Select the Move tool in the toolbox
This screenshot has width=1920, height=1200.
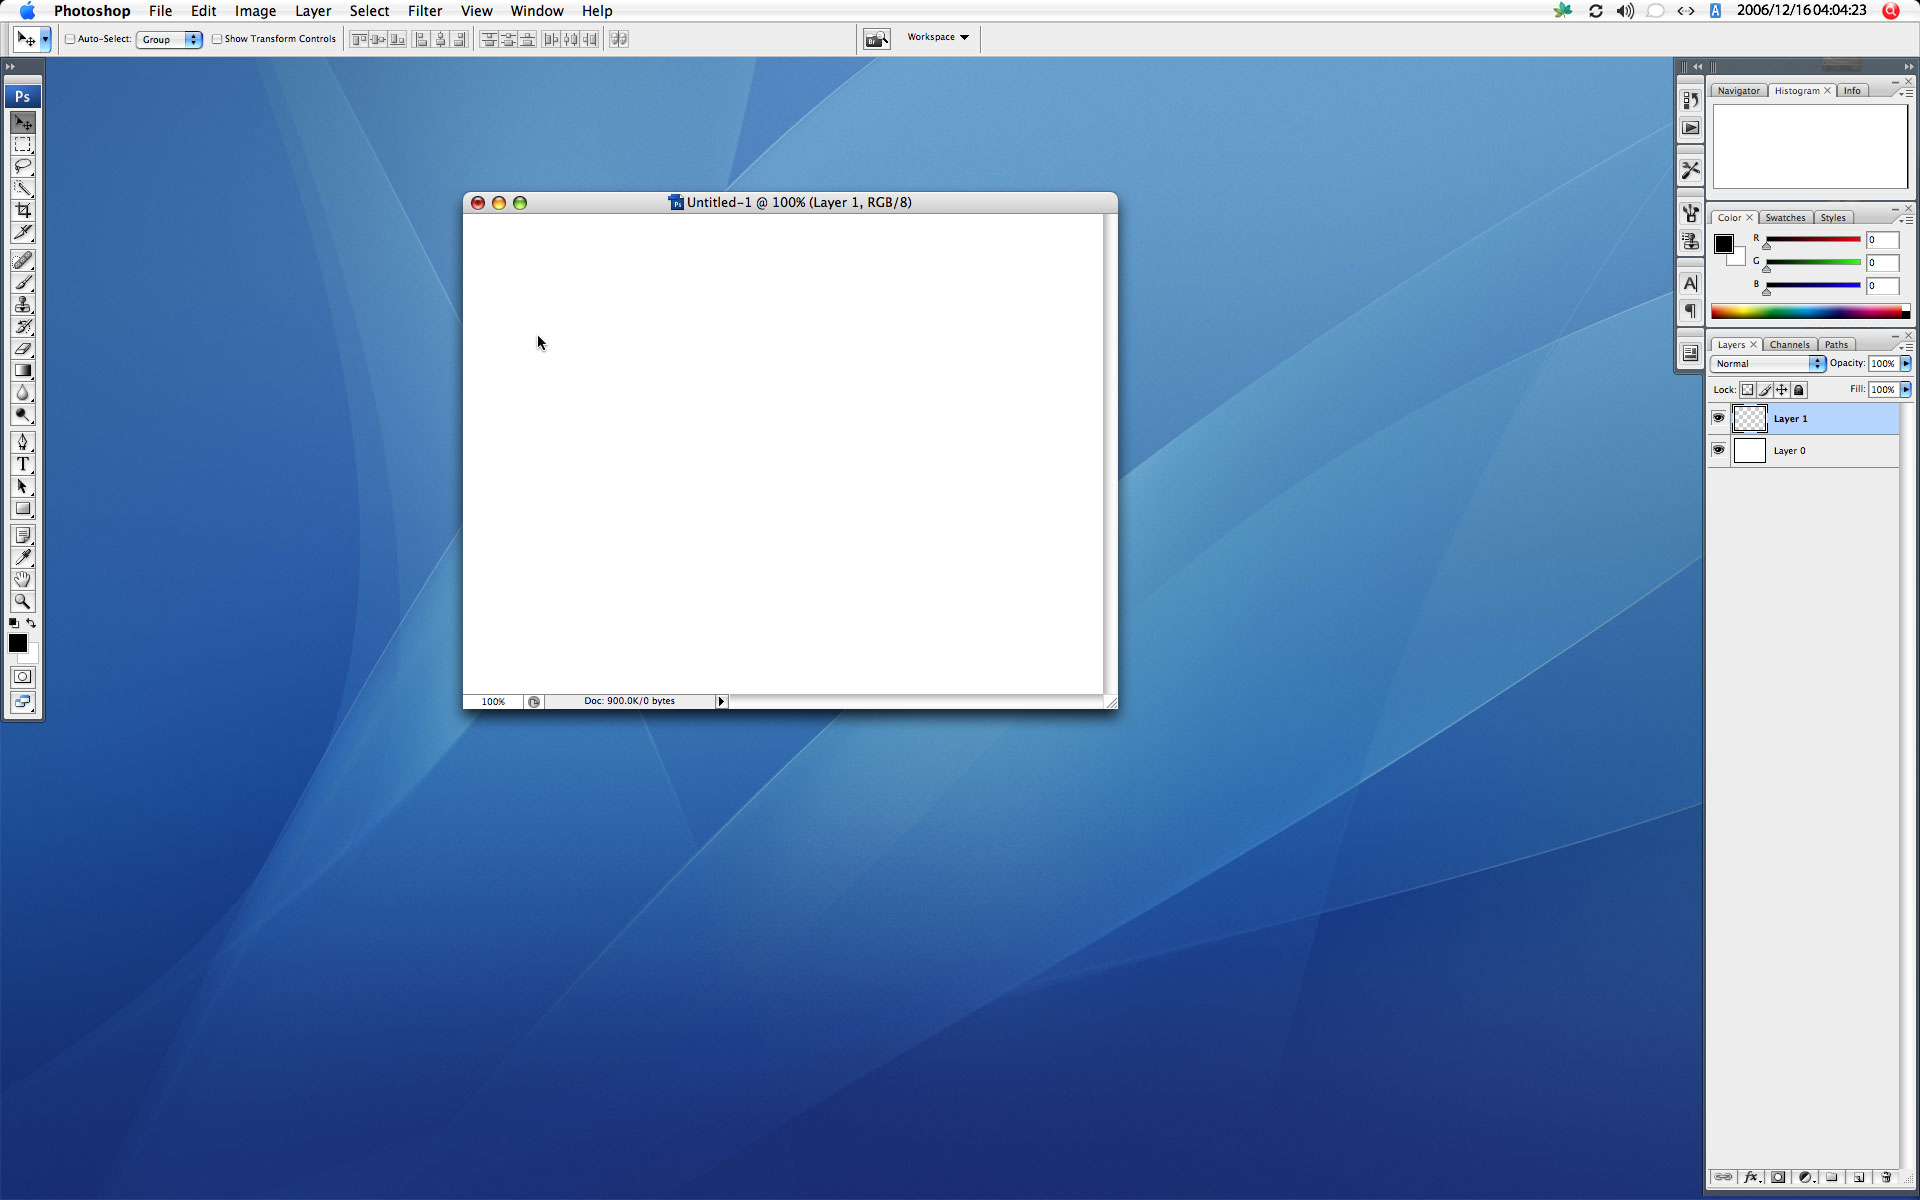(x=23, y=123)
